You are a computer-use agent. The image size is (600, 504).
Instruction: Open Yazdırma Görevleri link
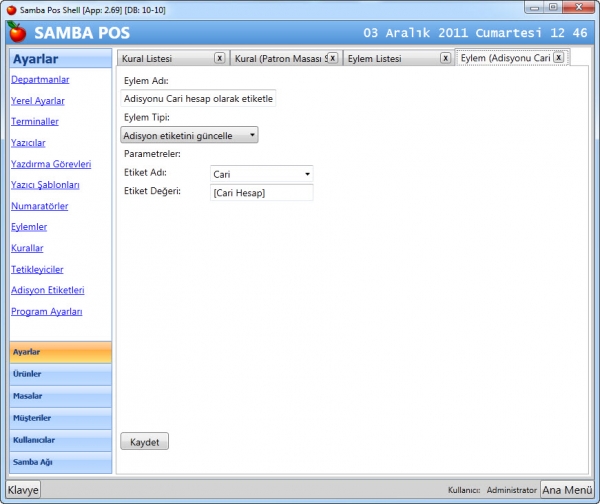pos(51,164)
